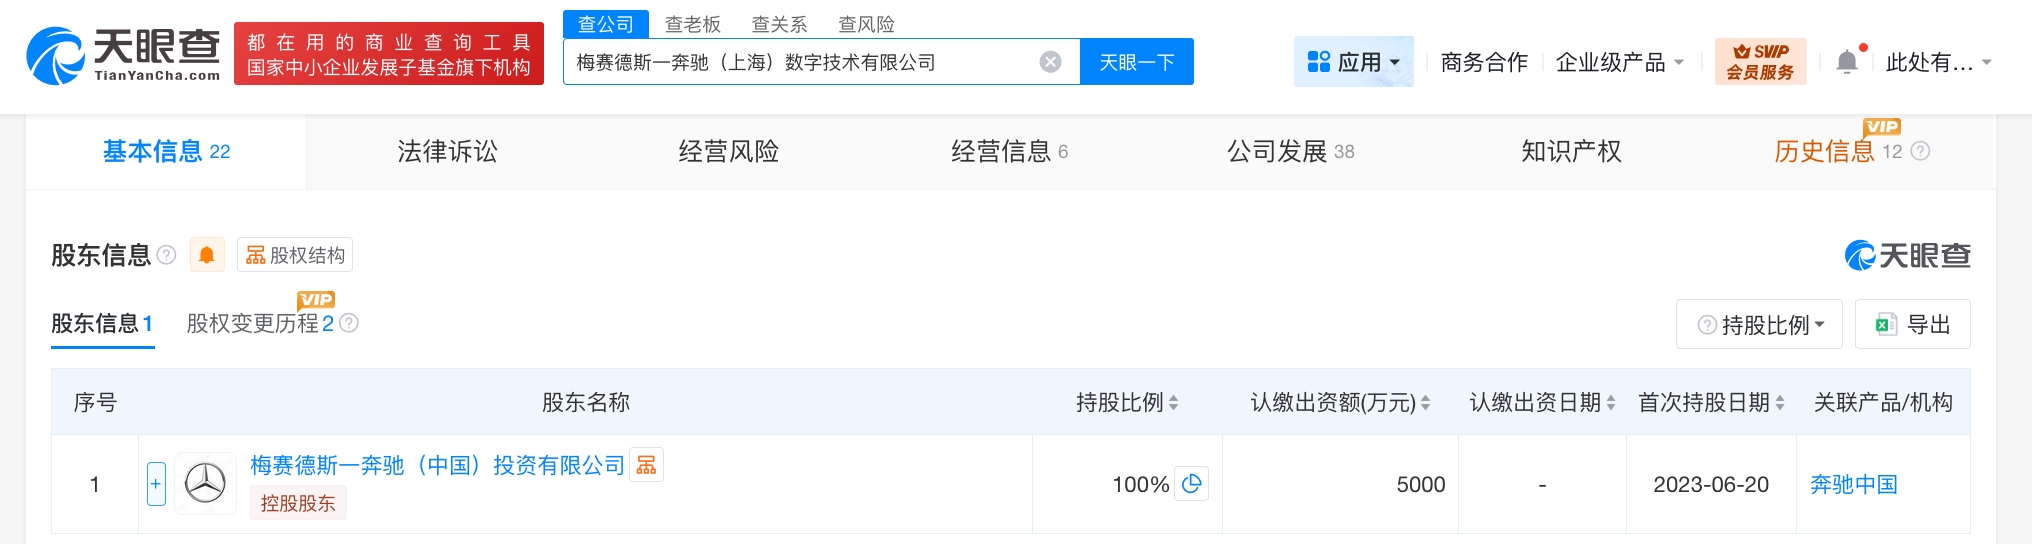Click the equity structure icon after shareholder name
The width and height of the screenshot is (2032, 544).
(x=646, y=465)
